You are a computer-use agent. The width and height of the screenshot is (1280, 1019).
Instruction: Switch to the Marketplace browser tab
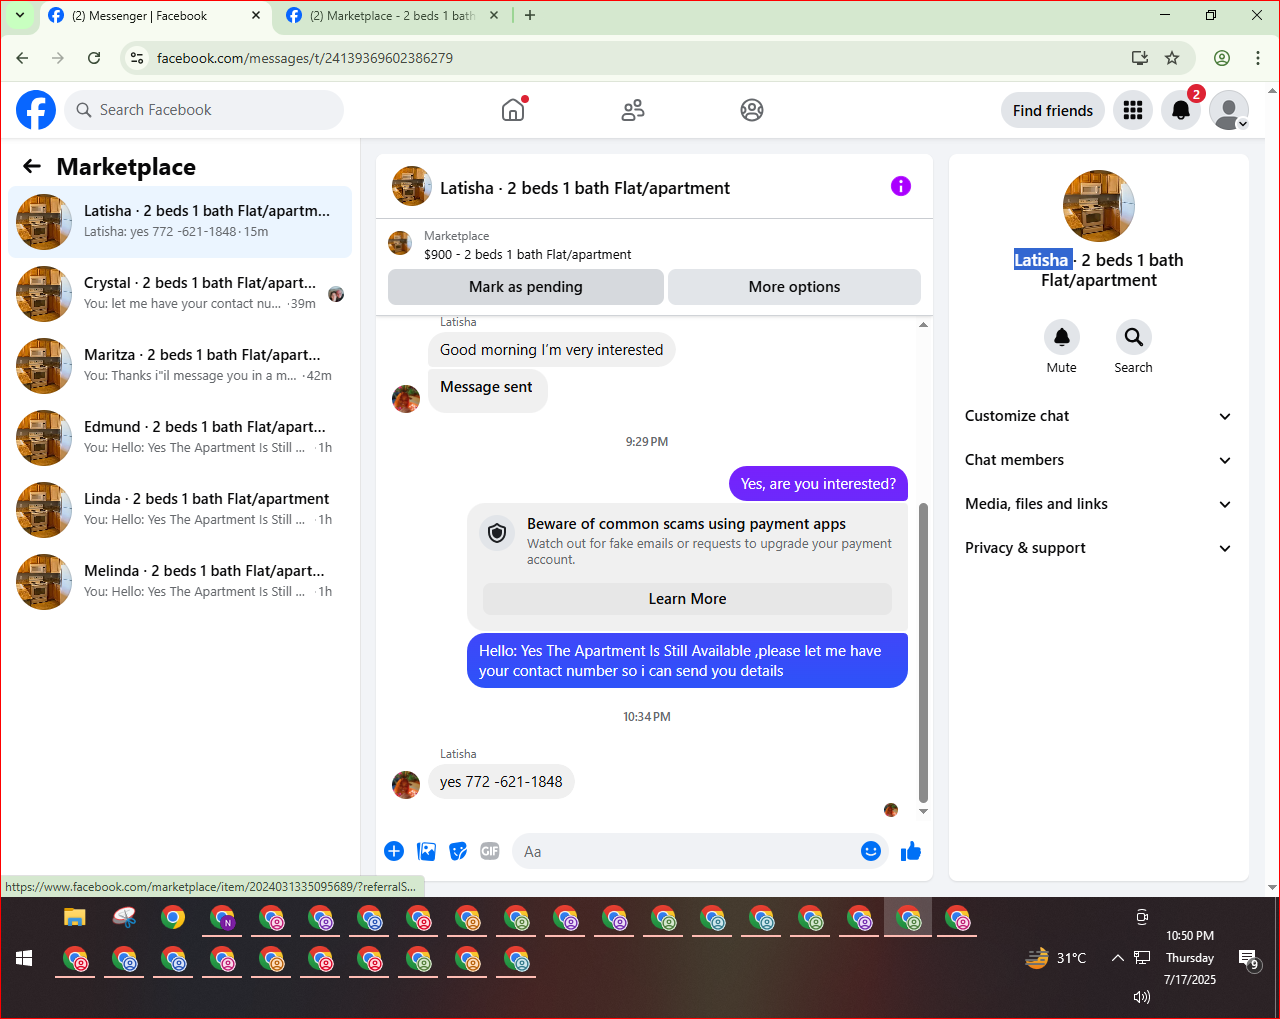coord(392,15)
